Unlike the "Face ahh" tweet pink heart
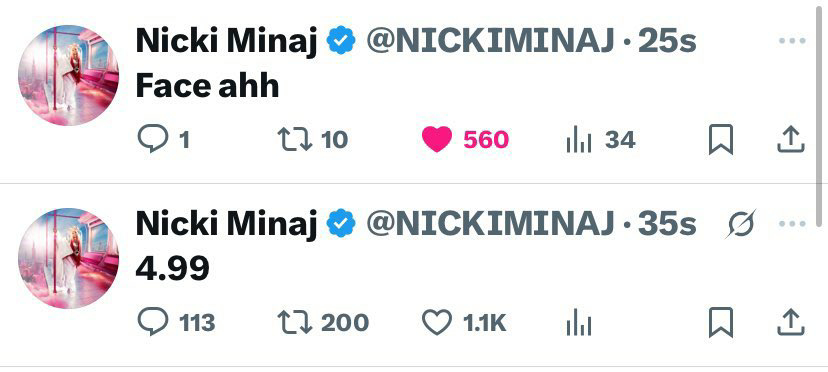 pos(437,140)
